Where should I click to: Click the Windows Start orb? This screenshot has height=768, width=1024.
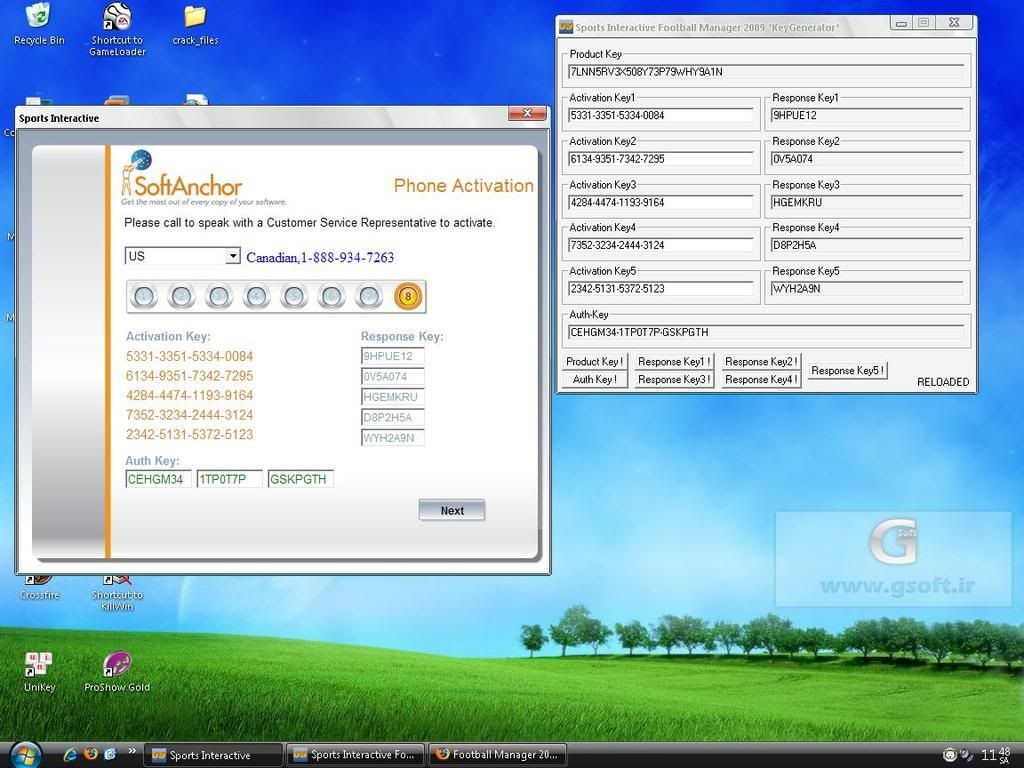pyautogui.click(x=23, y=754)
